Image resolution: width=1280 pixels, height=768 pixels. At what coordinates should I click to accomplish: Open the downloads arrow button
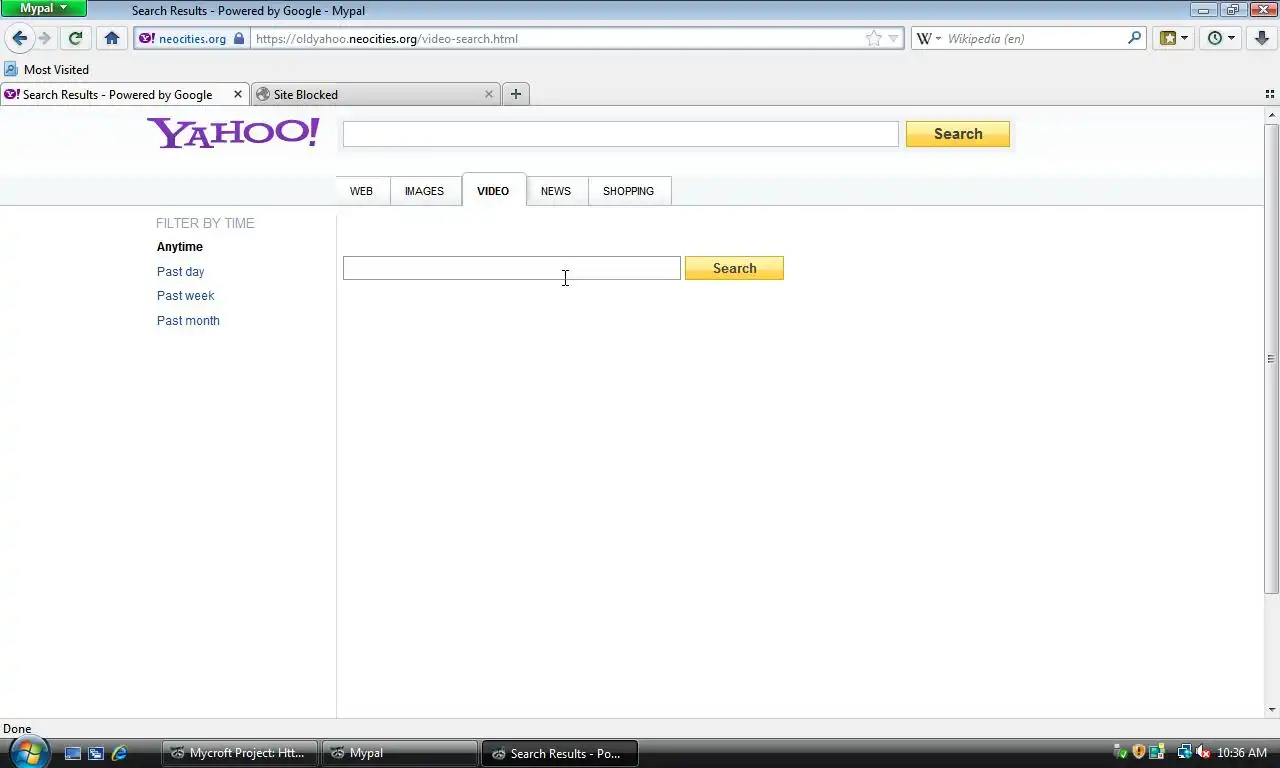point(1262,38)
